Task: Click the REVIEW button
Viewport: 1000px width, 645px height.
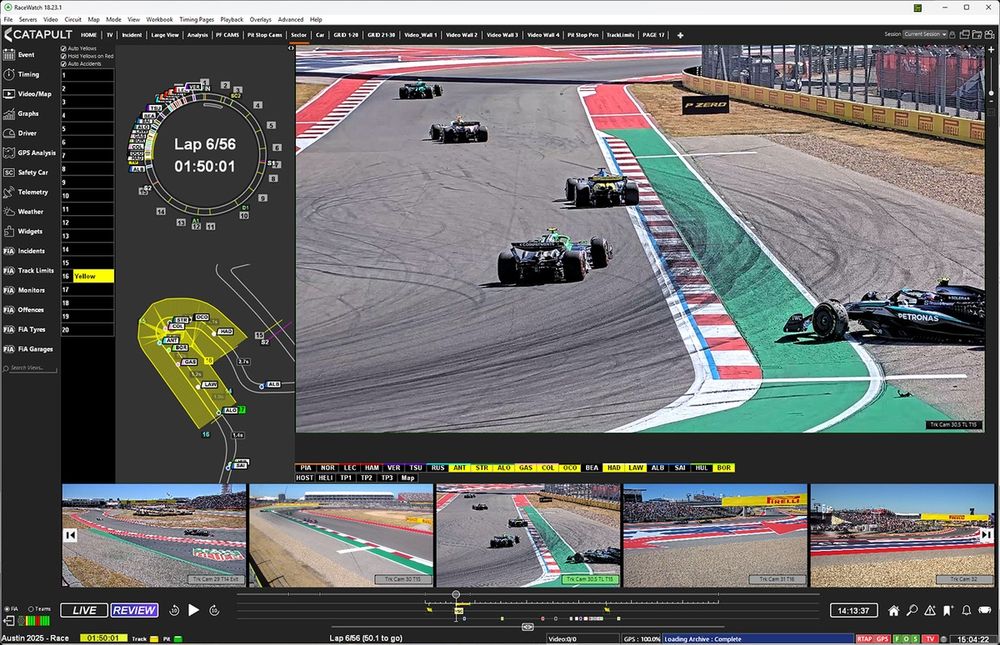Action: 134,610
